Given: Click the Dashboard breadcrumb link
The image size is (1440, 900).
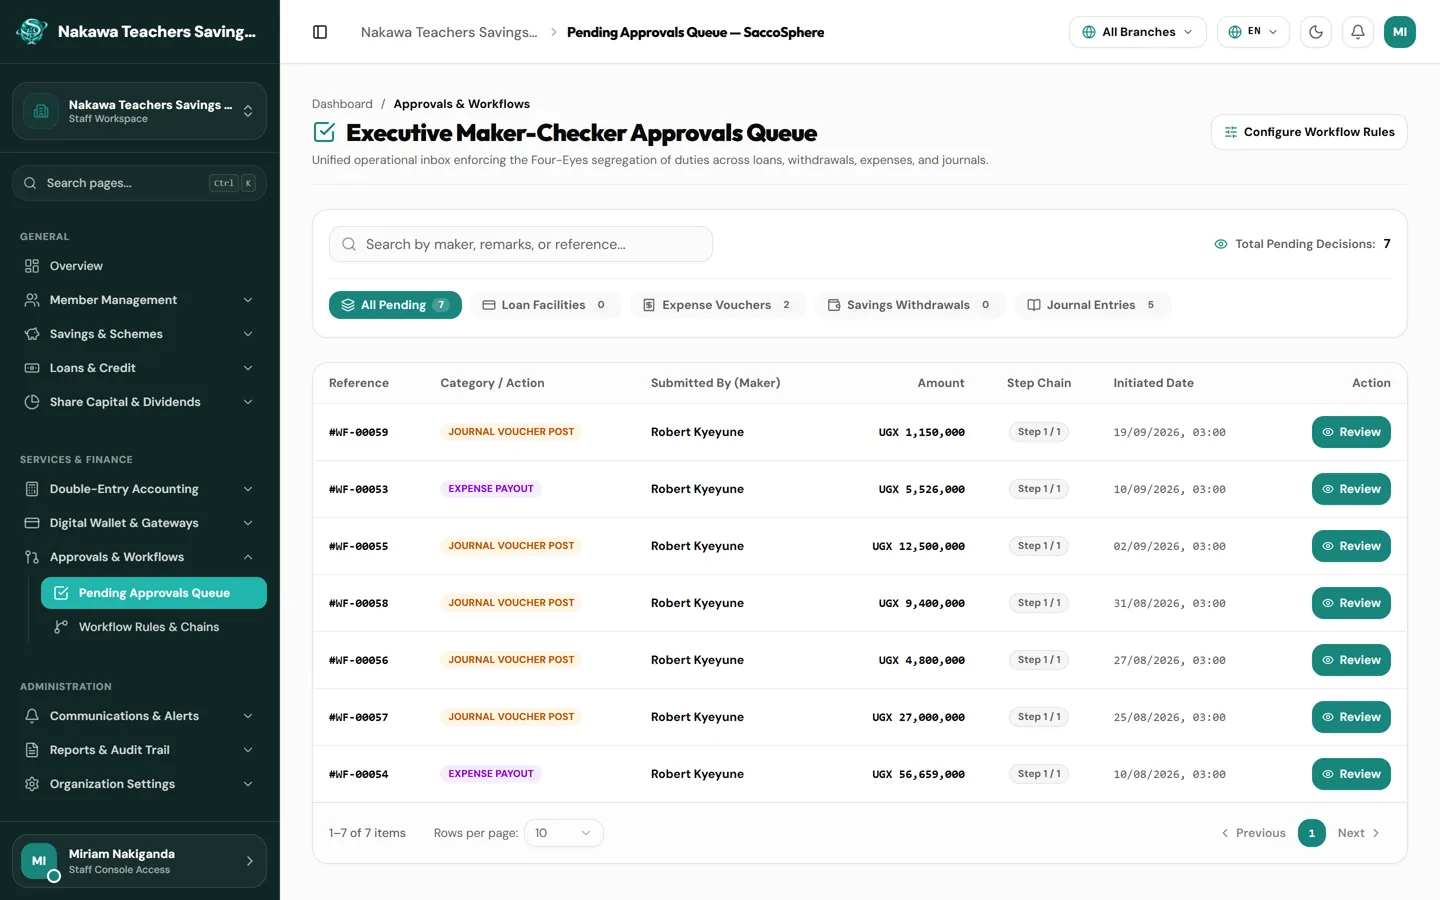Looking at the screenshot, I should click(x=342, y=104).
